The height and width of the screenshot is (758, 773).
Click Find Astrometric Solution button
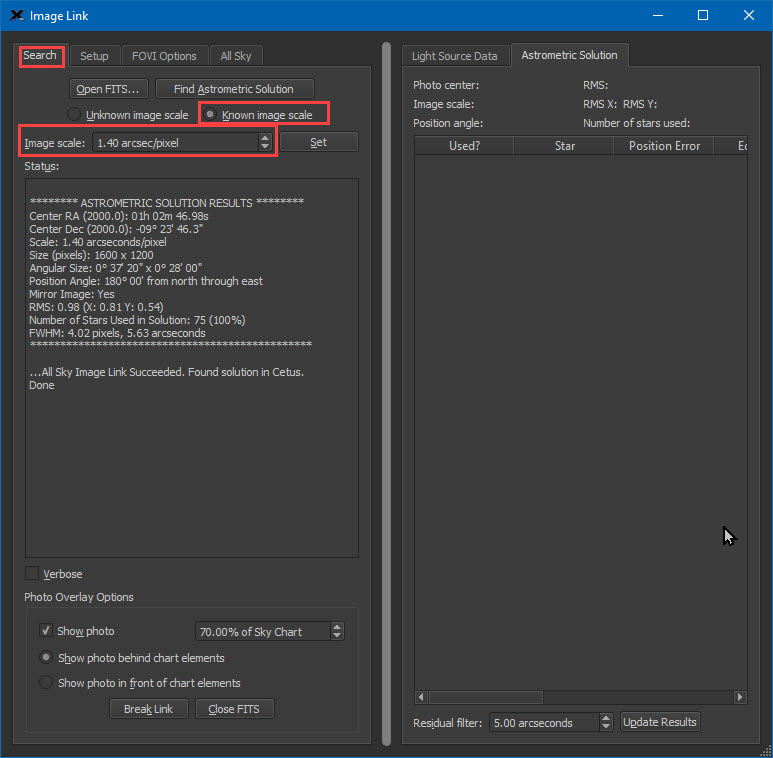pyautogui.click(x=234, y=89)
